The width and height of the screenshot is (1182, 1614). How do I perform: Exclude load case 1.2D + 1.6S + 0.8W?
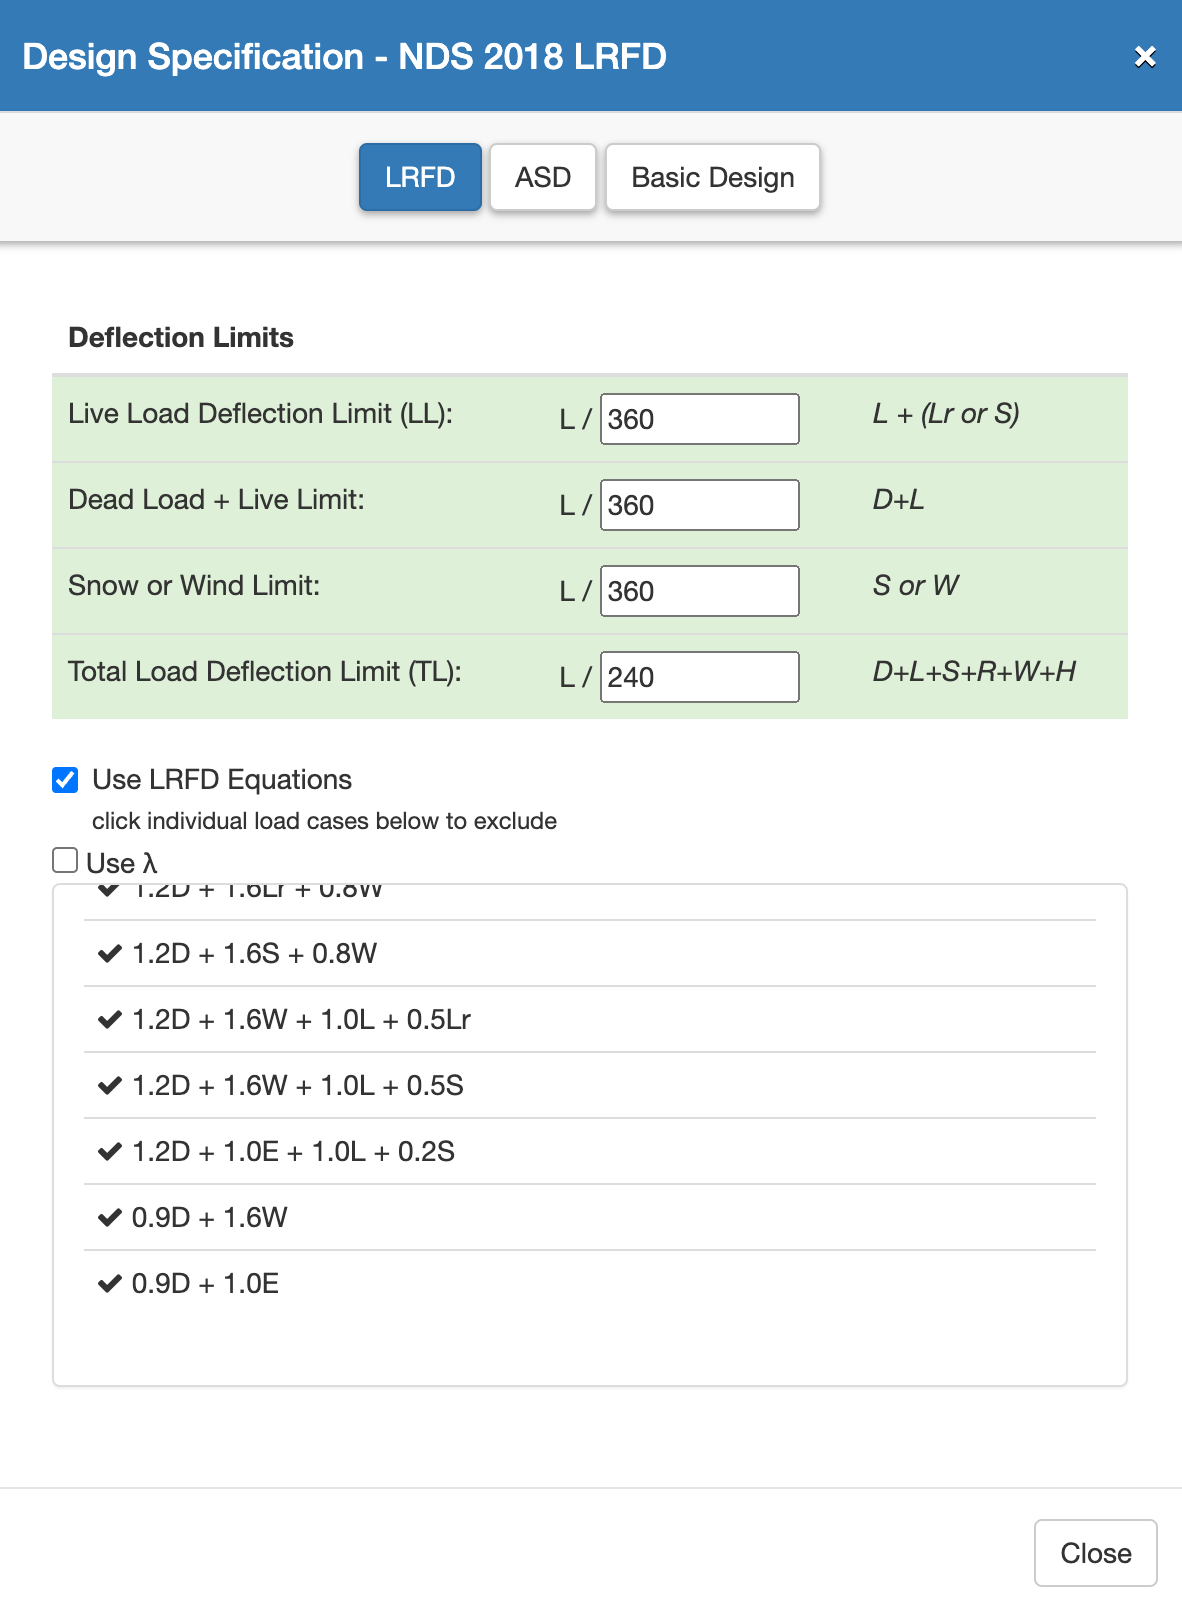point(254,954)
